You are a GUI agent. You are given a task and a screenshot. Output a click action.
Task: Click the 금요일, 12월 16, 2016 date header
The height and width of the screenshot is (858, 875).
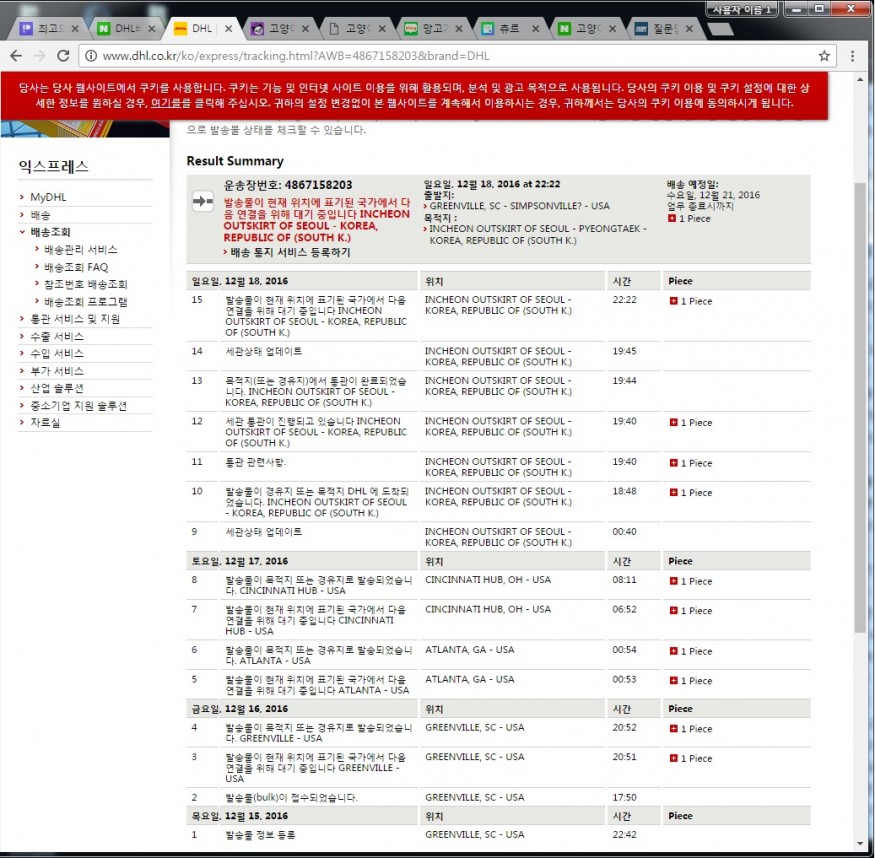(240, 708)
